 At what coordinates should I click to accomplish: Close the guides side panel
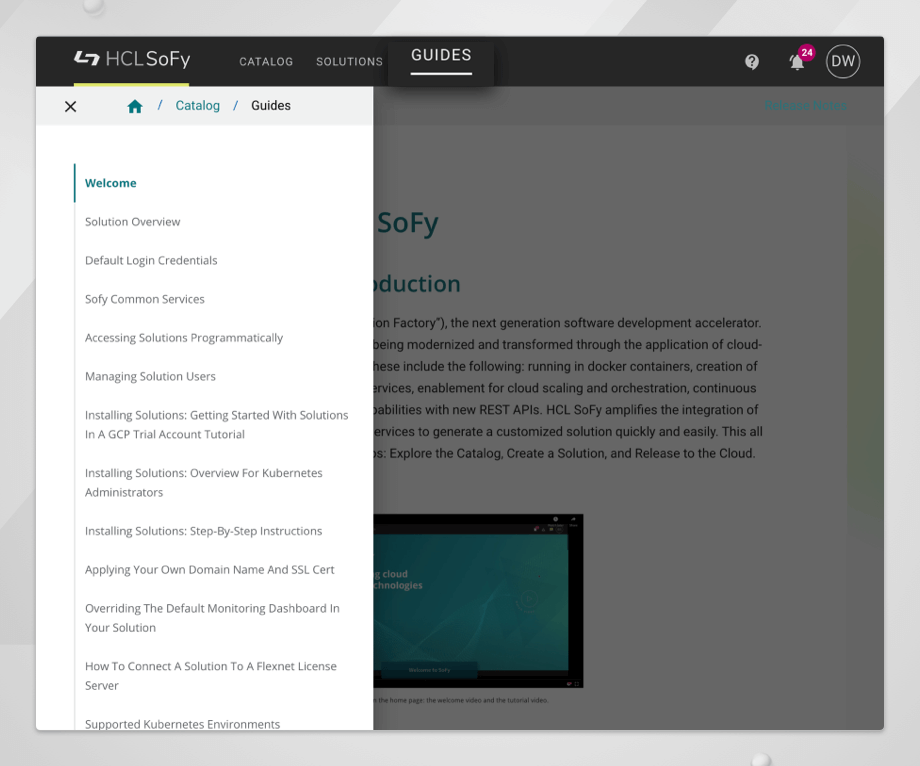click(x=70, y=106)
